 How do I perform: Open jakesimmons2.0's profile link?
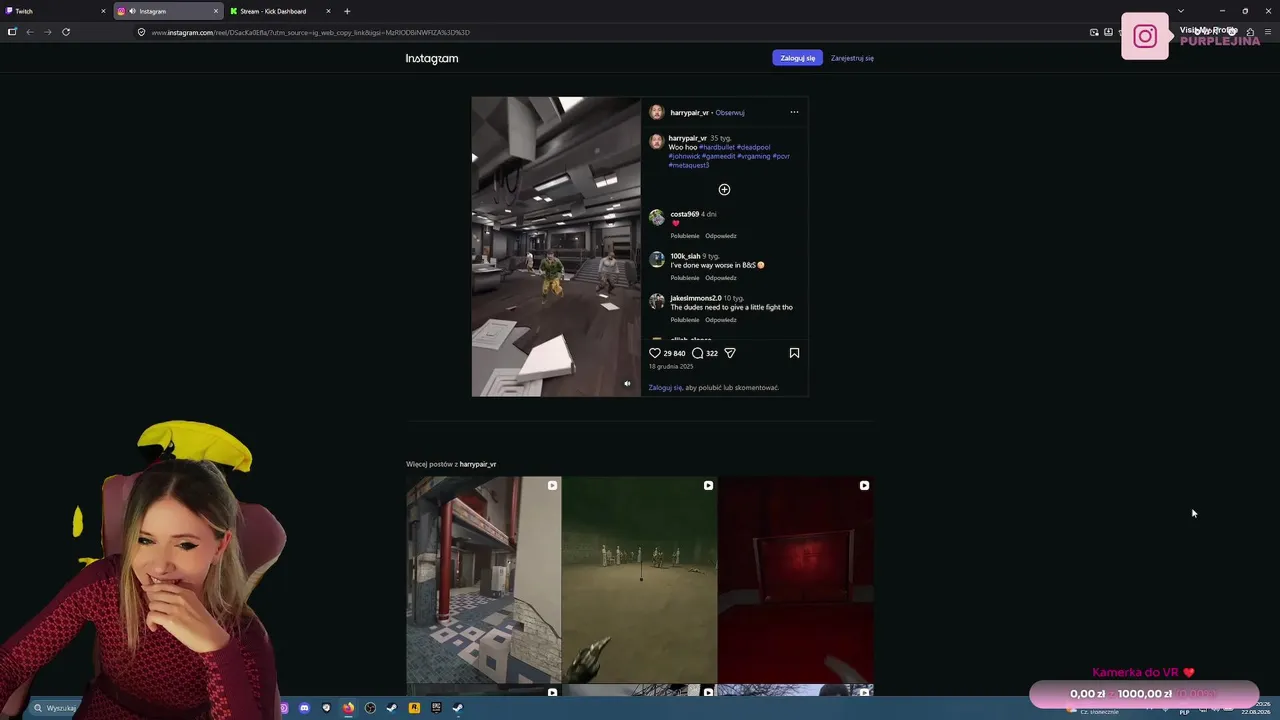pyautogui.click(x=696, y=298)
